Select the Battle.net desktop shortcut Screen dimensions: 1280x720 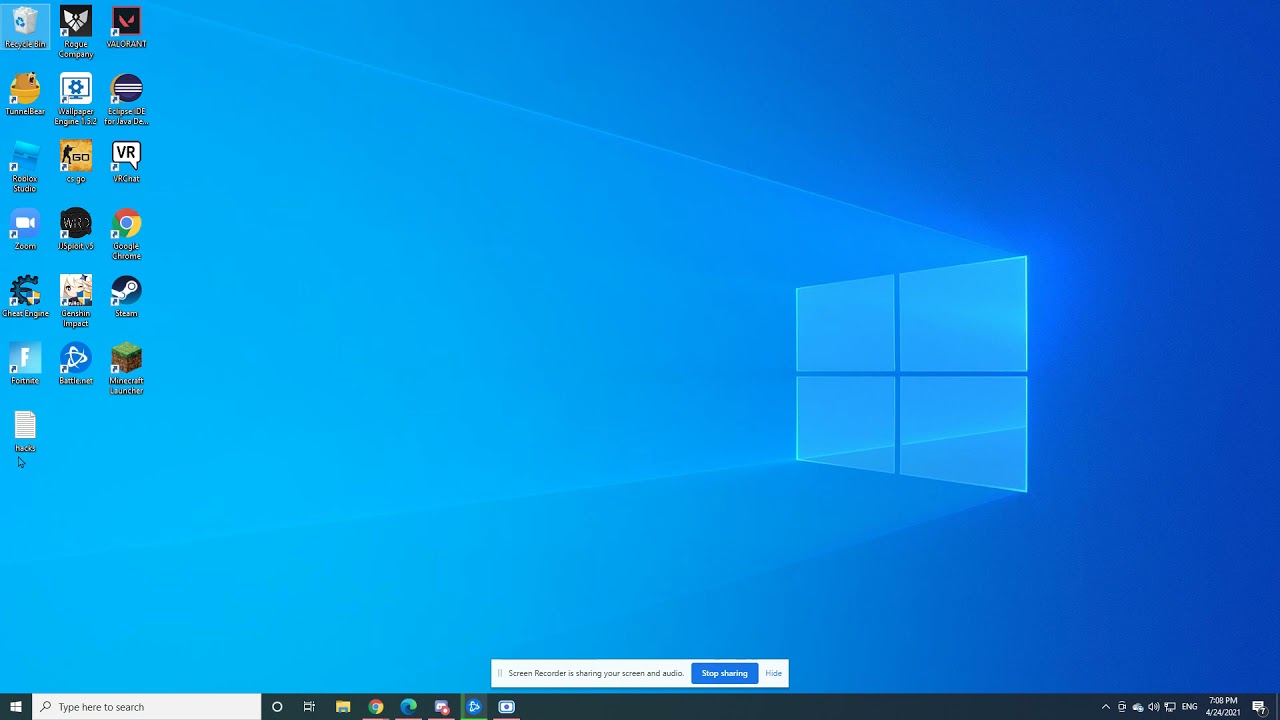76,364
